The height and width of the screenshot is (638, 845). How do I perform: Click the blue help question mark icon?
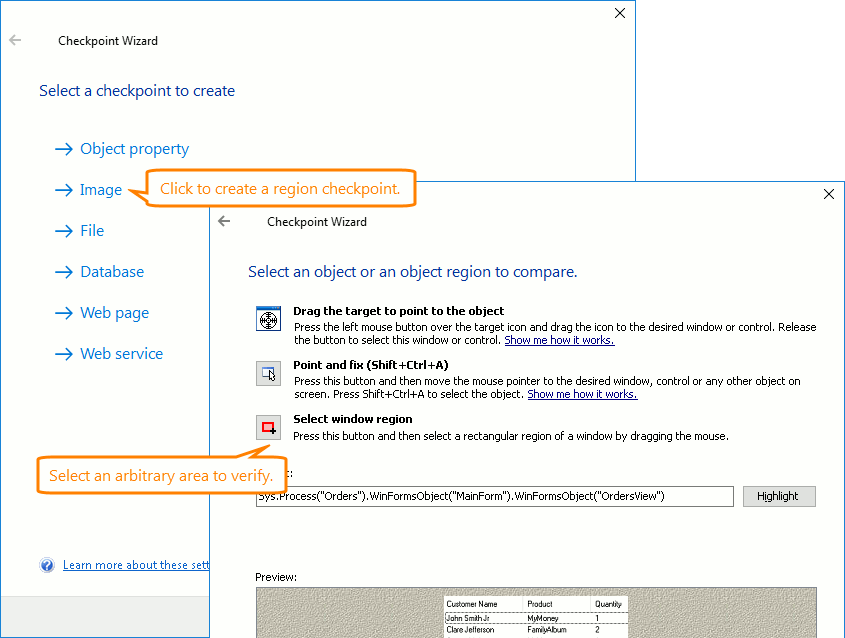tap(47, 565)
